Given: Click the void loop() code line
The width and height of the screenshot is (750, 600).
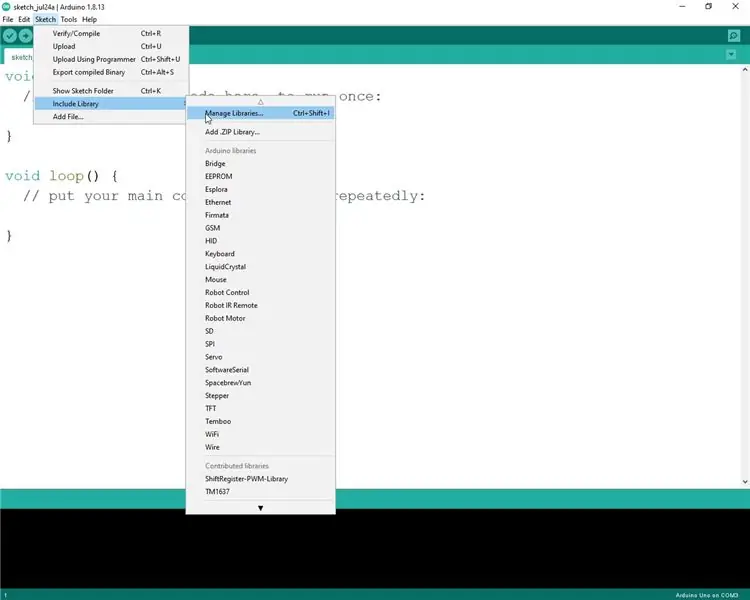Looking at the screenshot, I should point(61,176).
